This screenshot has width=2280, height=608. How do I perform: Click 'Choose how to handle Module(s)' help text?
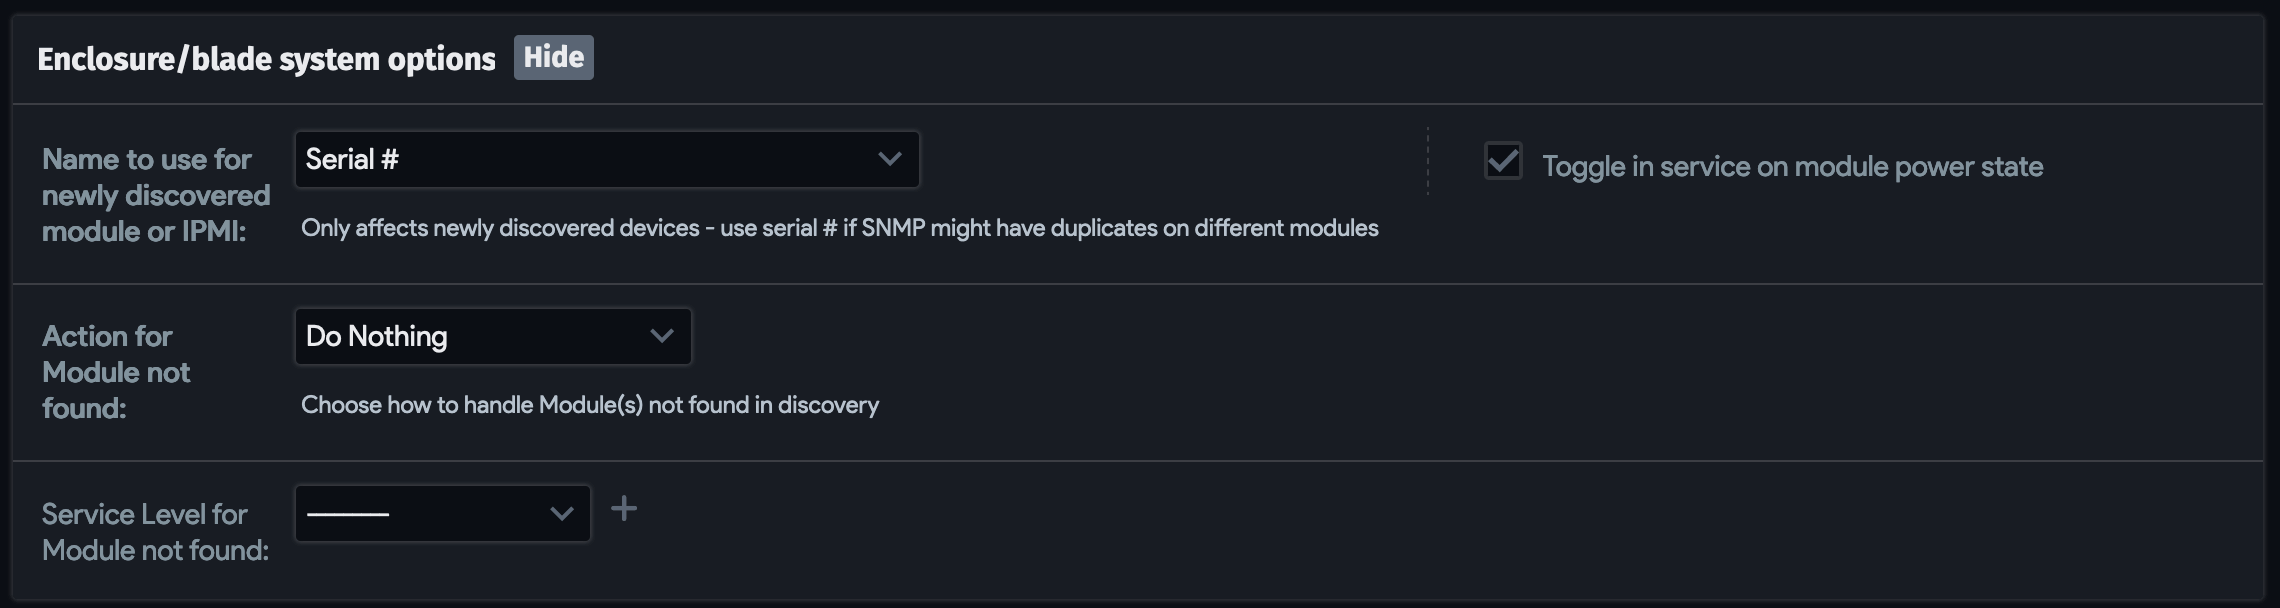tap(590, 405)
